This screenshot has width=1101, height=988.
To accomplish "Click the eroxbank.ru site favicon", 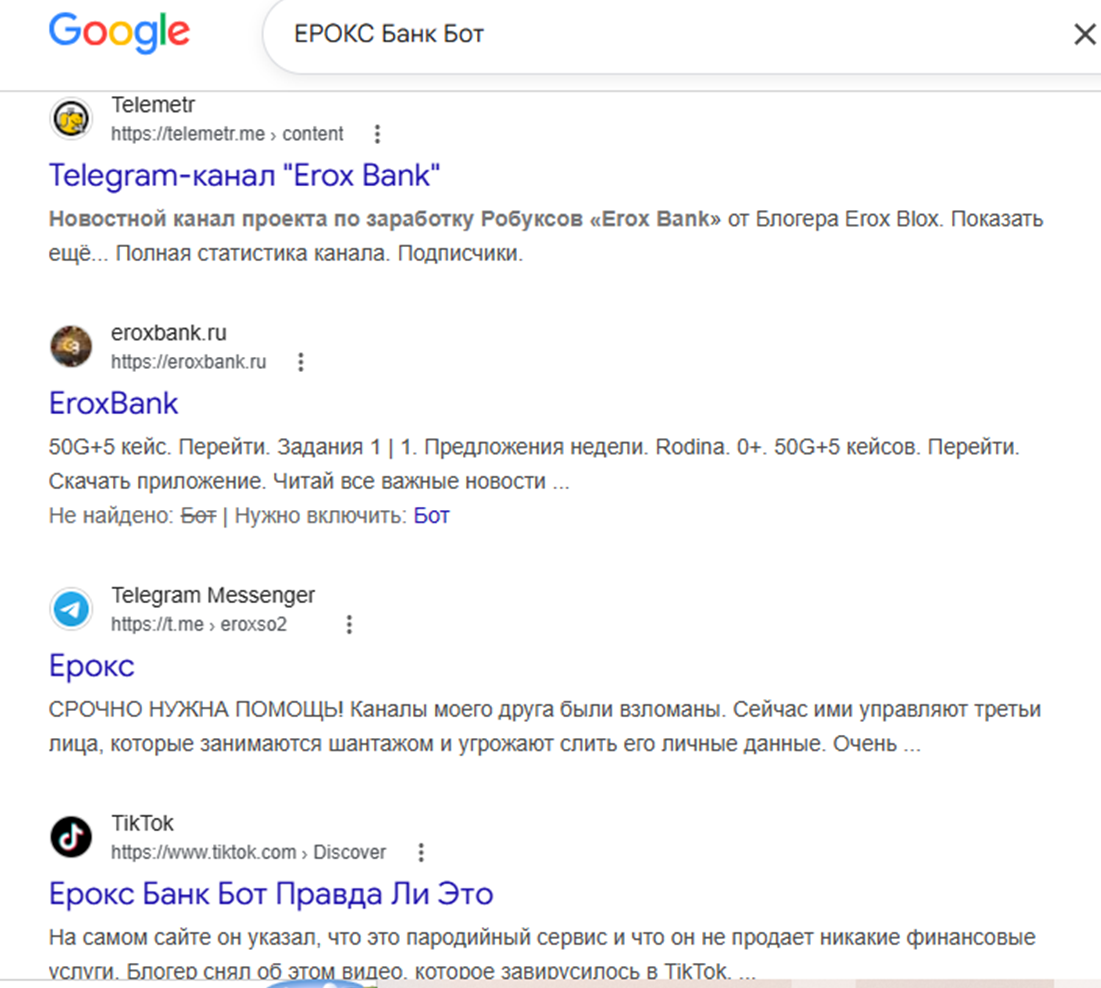I will [71, 346].
